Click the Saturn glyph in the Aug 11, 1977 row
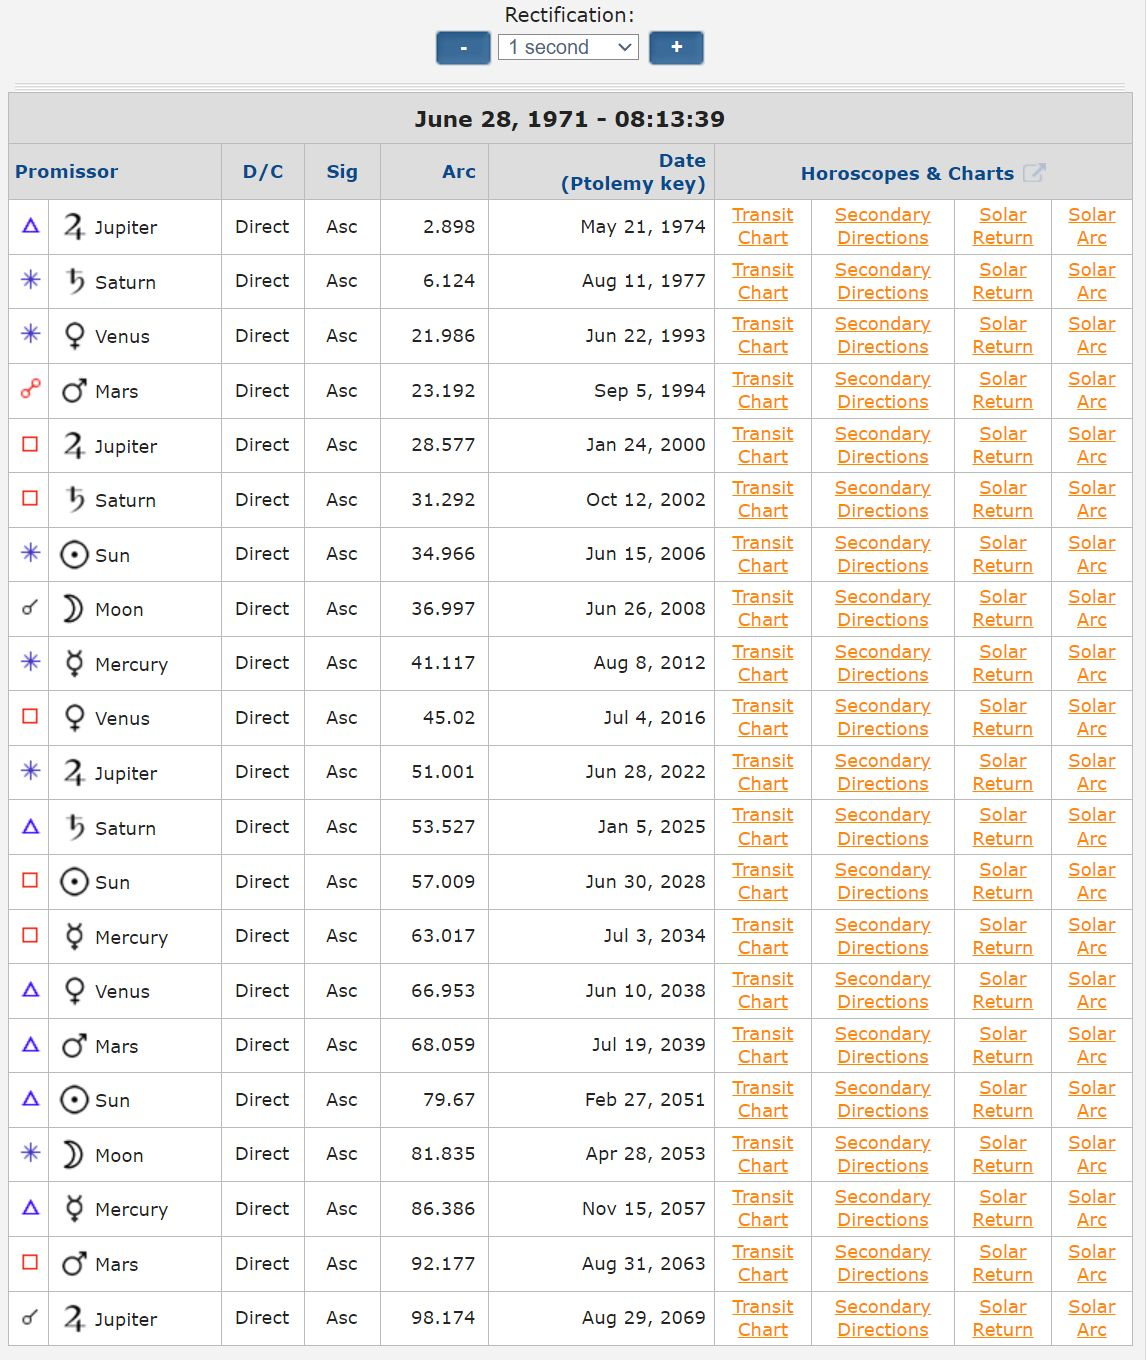 (75, 282)
